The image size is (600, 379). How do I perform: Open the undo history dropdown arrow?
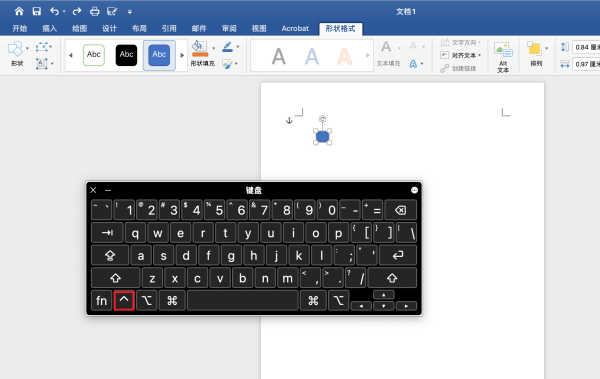(x=64, y=12)
